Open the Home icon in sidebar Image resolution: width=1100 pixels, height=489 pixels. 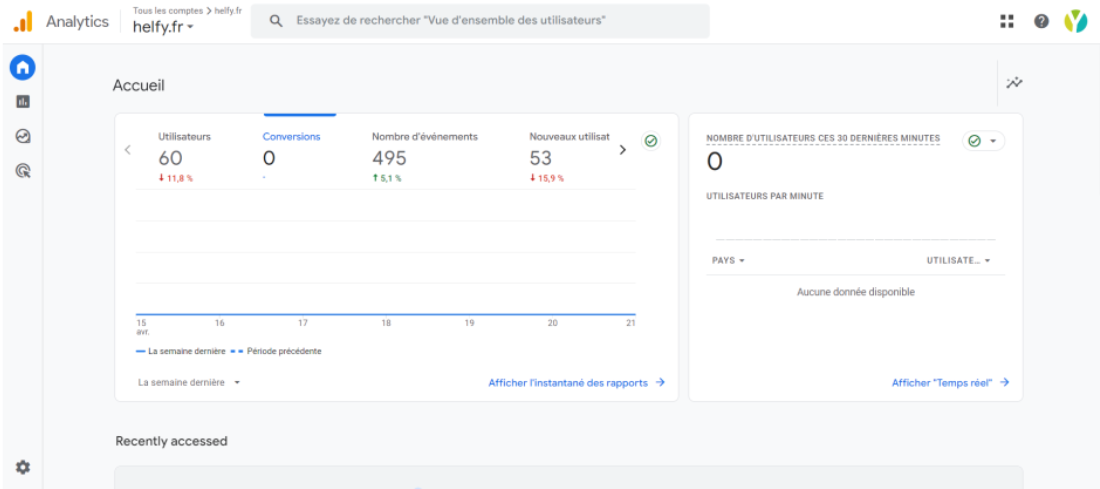pyautogui.click(x=22, y=68)
